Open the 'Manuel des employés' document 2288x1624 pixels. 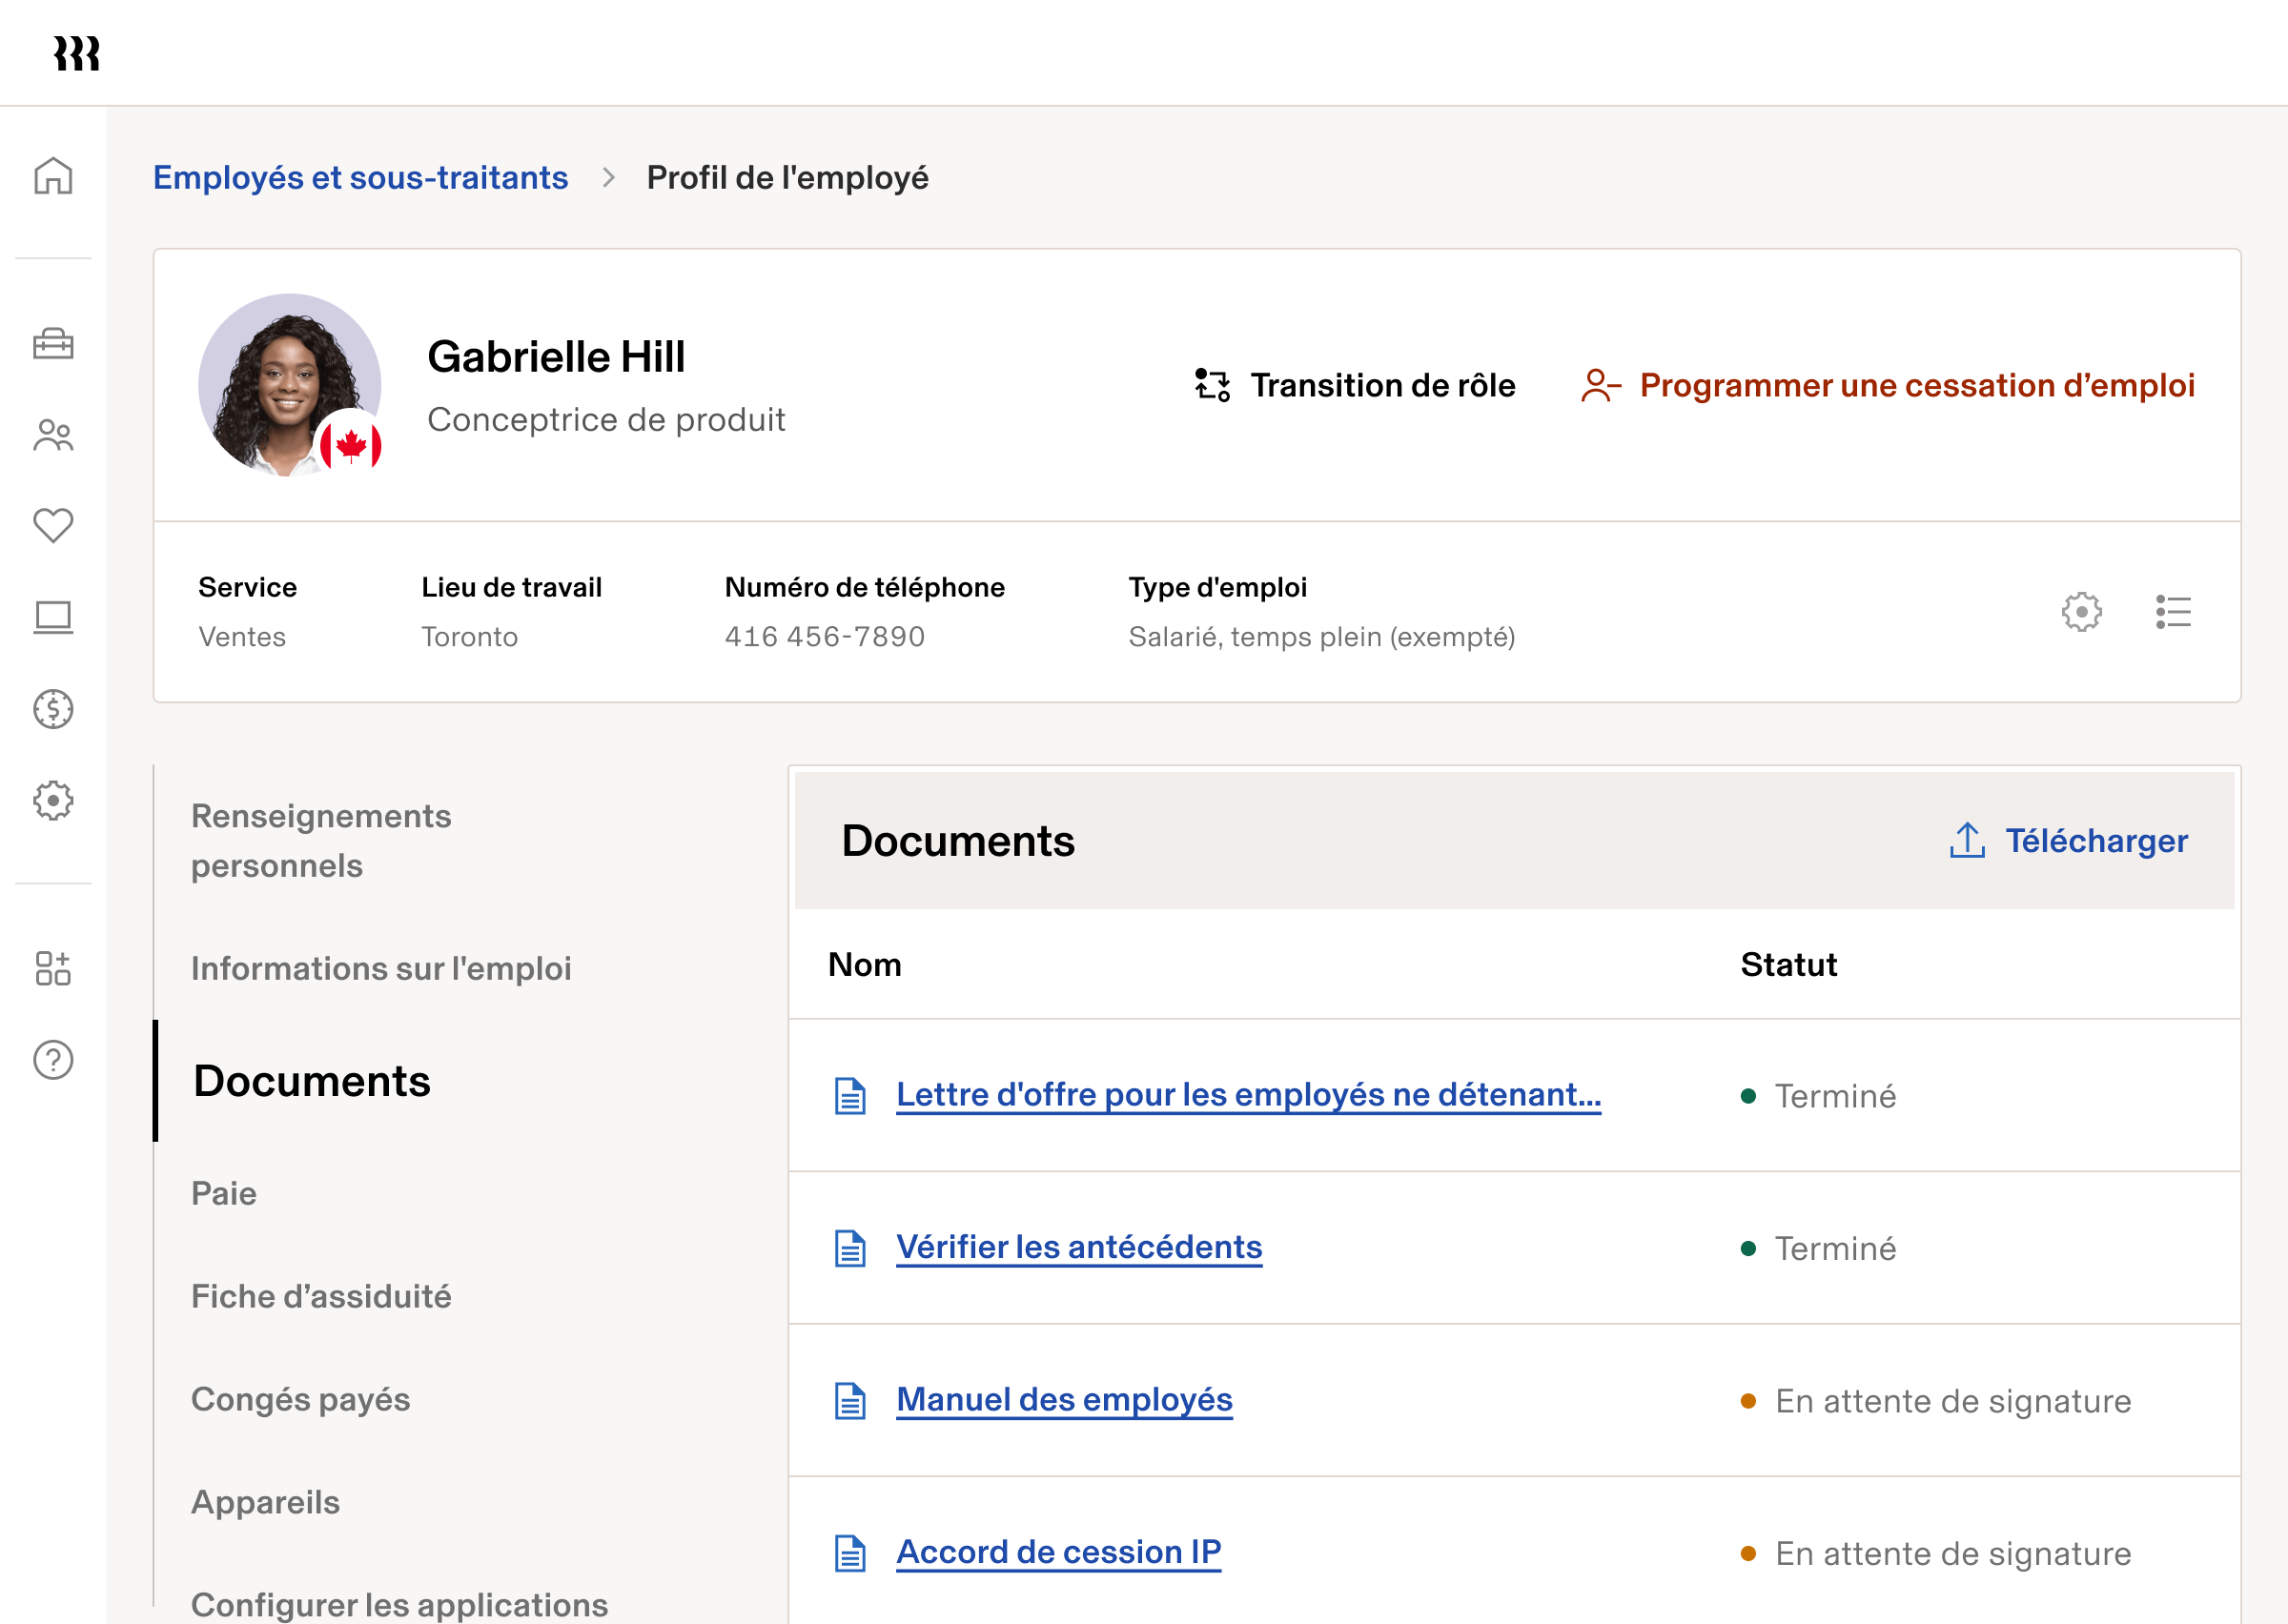click(1064, 1400)
